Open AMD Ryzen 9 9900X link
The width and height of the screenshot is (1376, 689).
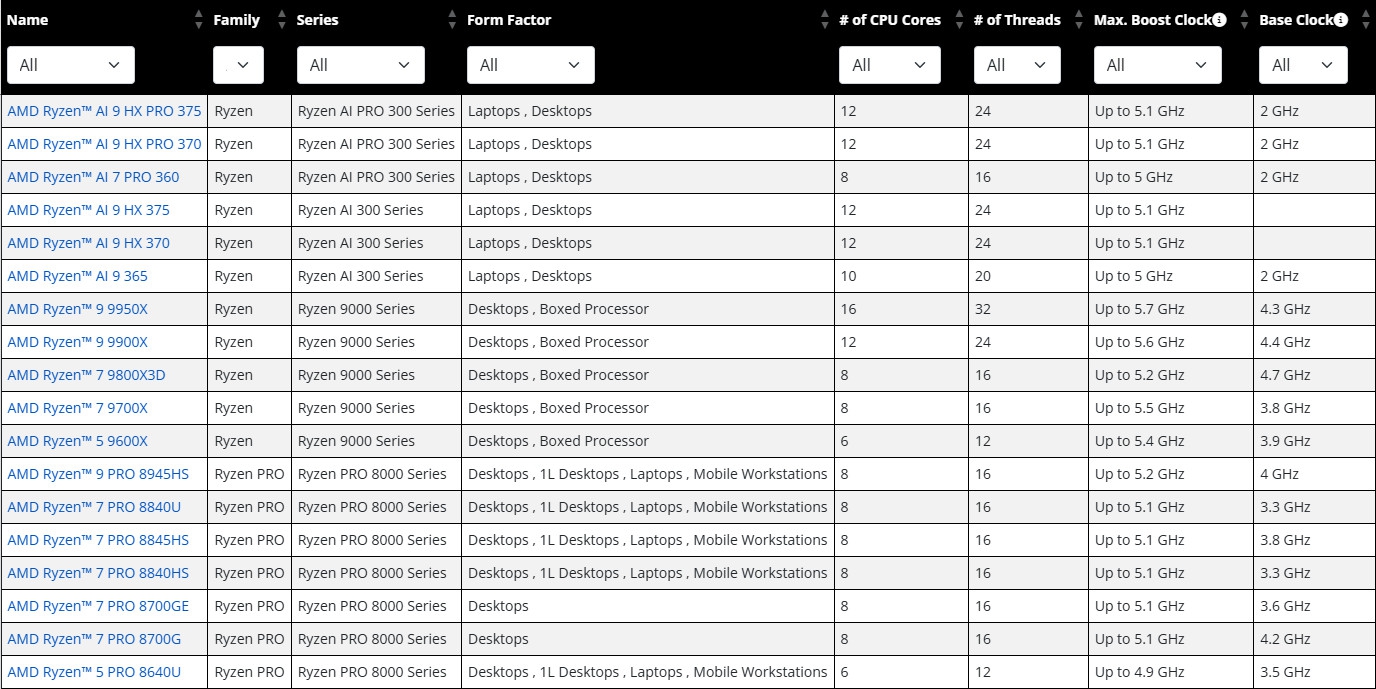point(77,342)
